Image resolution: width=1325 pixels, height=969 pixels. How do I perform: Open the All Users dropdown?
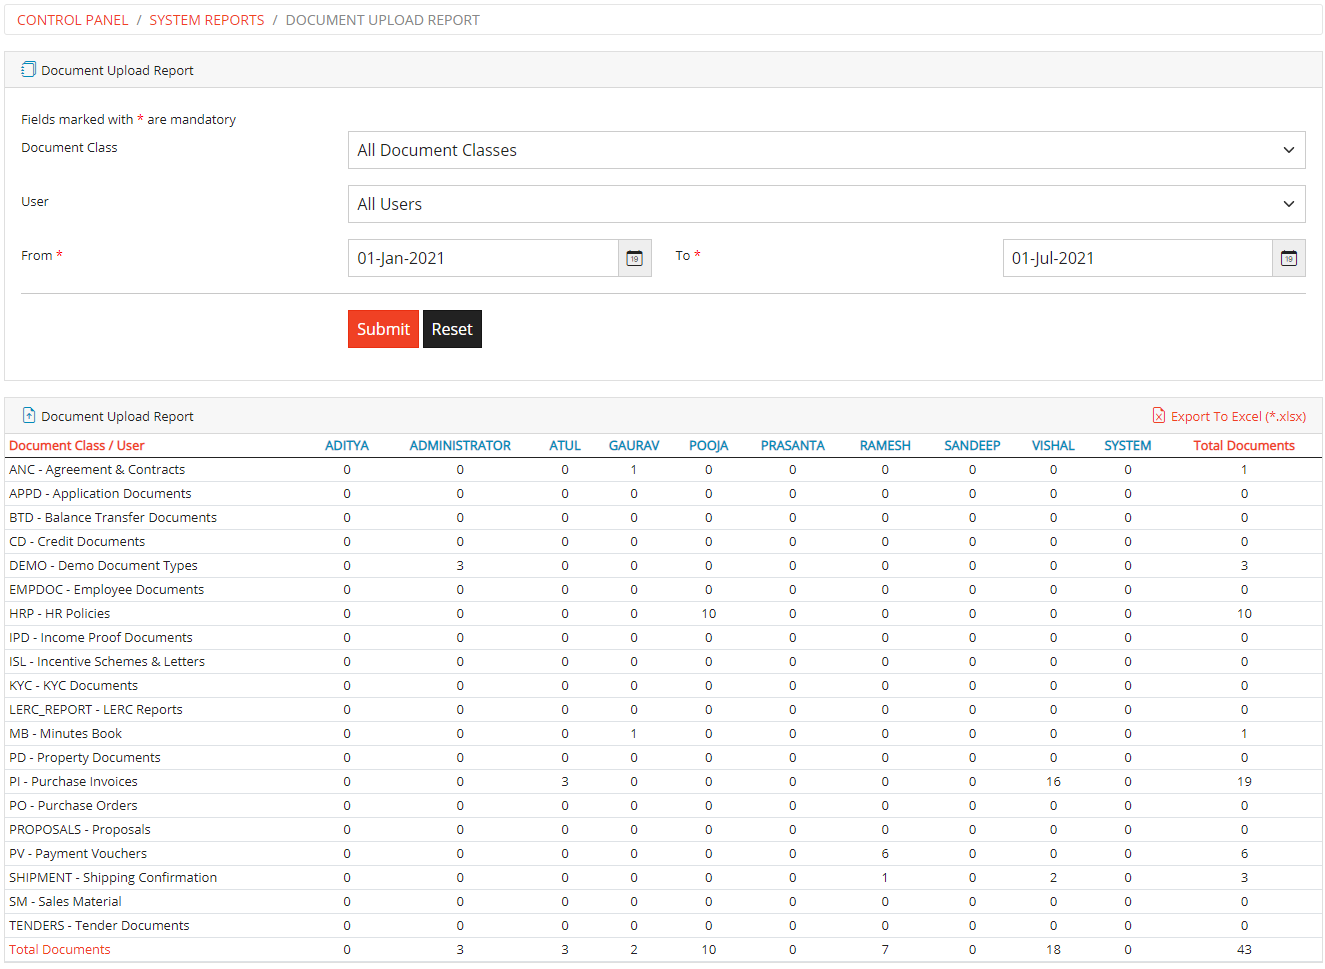tap(826, 204)
